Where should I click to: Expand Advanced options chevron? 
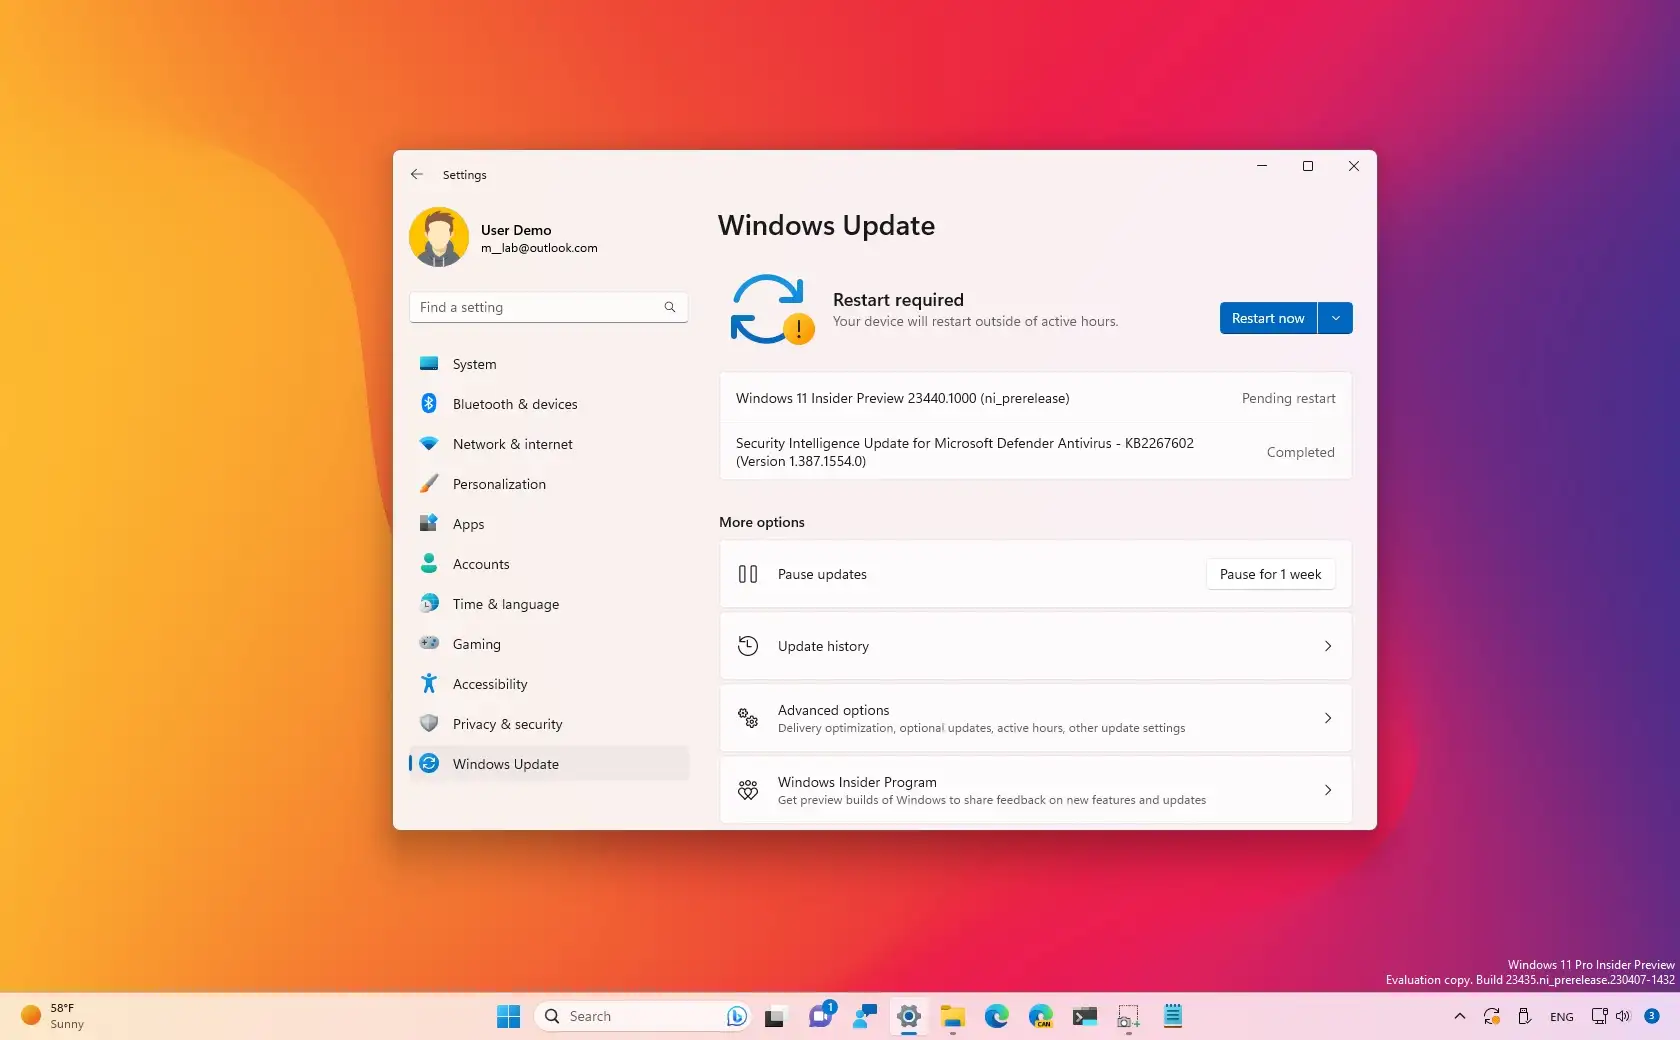click(x=1328, y=718)
